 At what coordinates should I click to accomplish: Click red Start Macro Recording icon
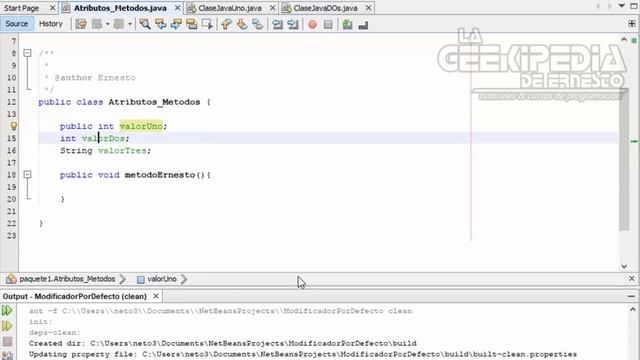pos(313,24)
